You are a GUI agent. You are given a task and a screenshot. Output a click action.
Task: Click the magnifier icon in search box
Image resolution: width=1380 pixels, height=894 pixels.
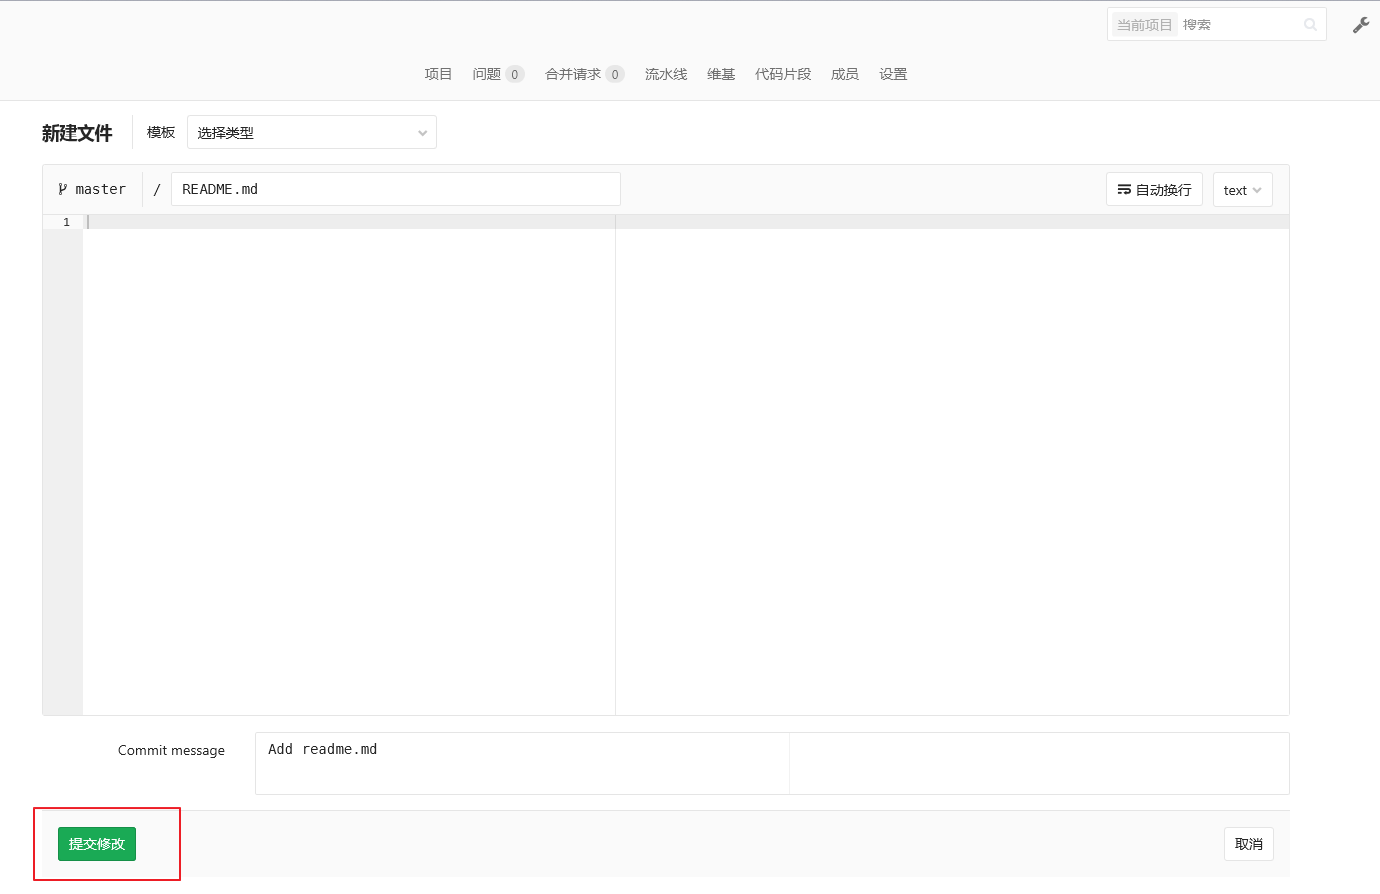(1310, 25)
